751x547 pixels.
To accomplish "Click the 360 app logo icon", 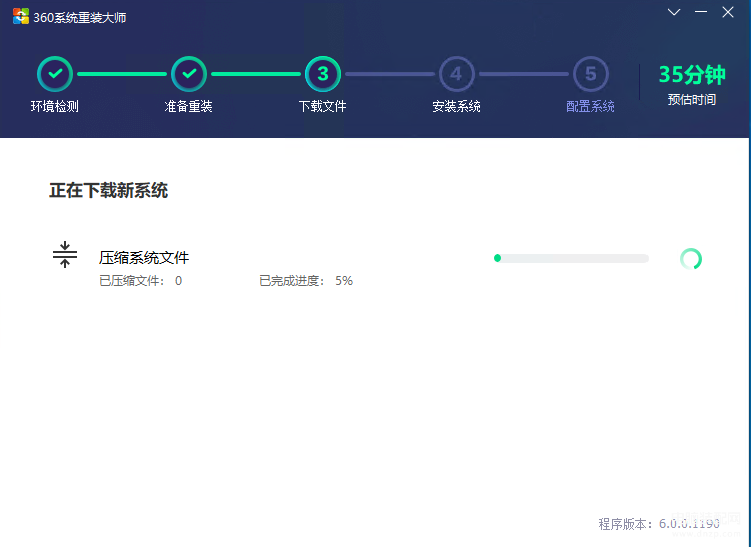I will point(21,16).
